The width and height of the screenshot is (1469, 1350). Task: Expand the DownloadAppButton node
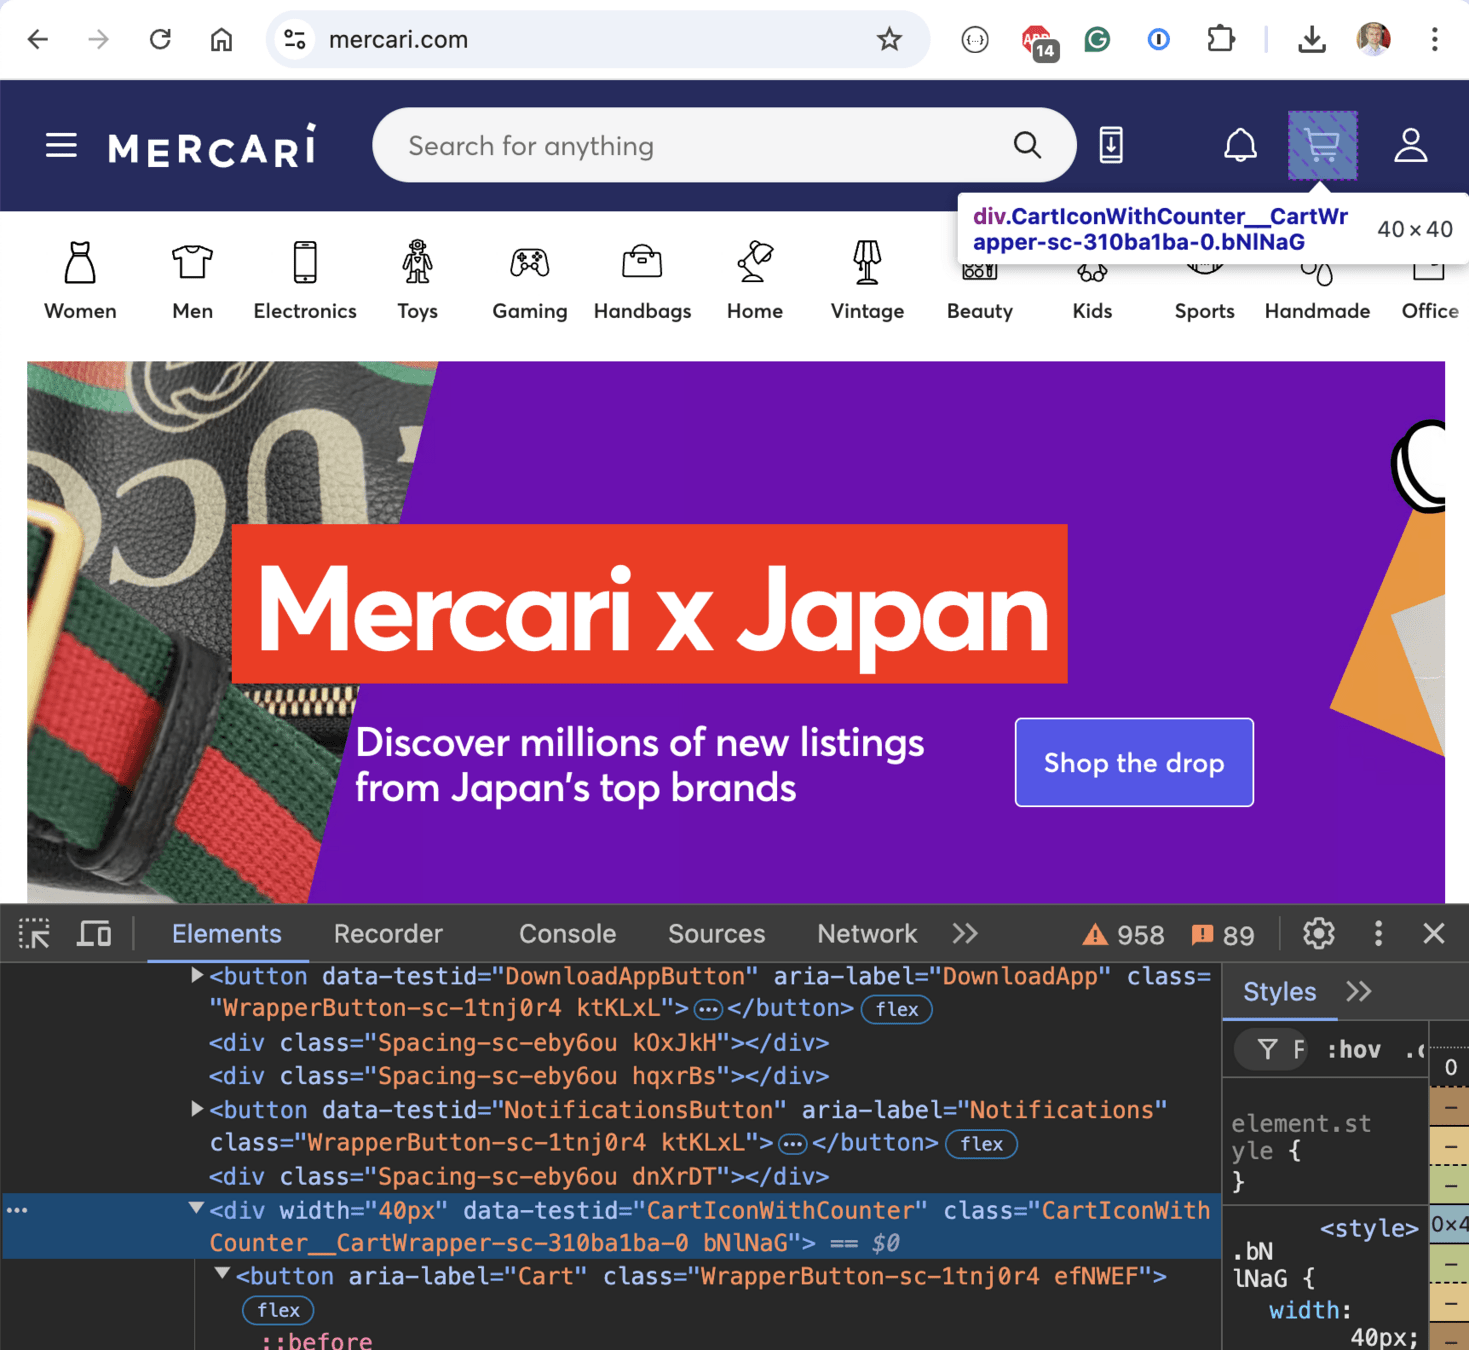click(x=197, y=975)
